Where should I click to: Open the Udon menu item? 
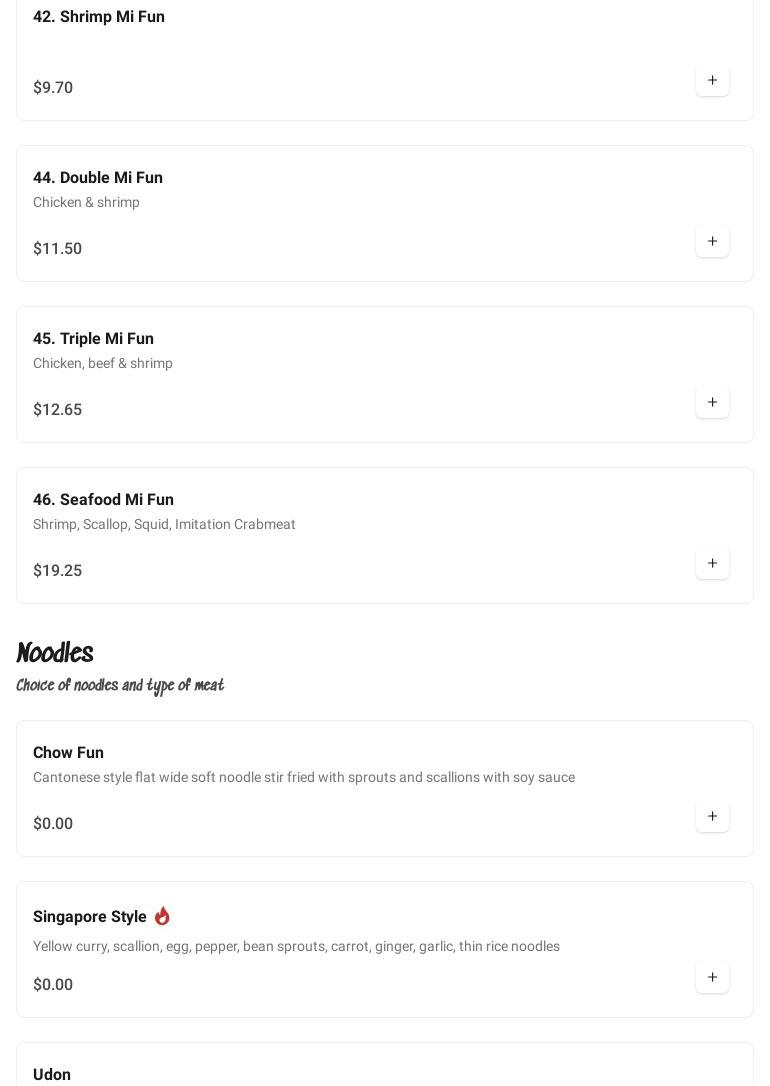pos(52,1074)
